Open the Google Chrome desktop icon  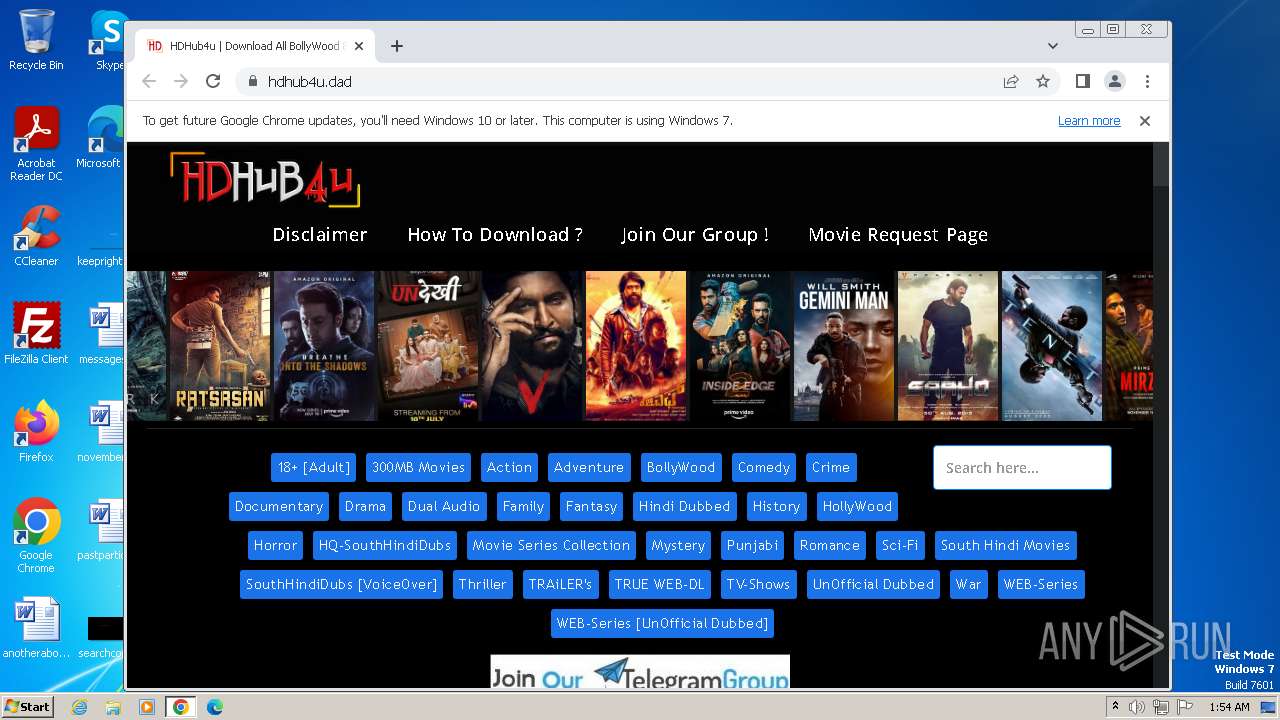36,536
